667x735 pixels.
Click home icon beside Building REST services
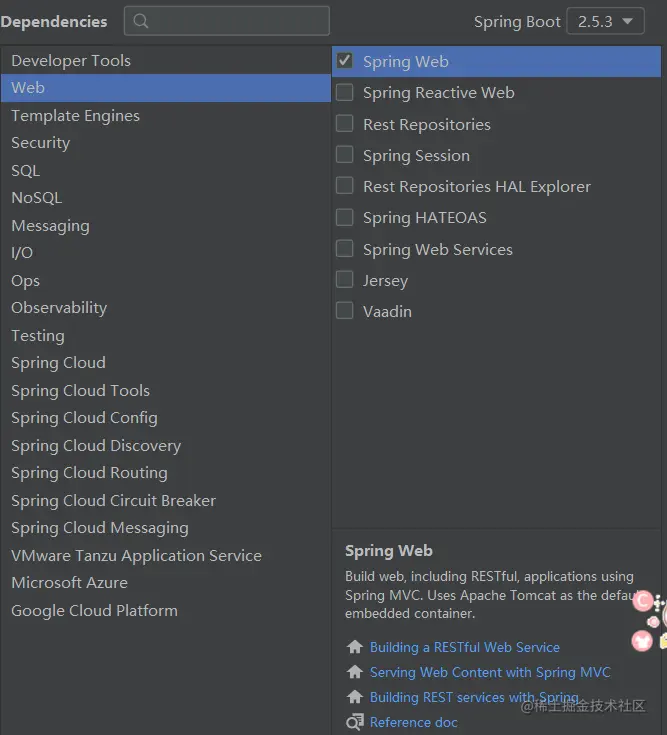(x=355, y=697)
